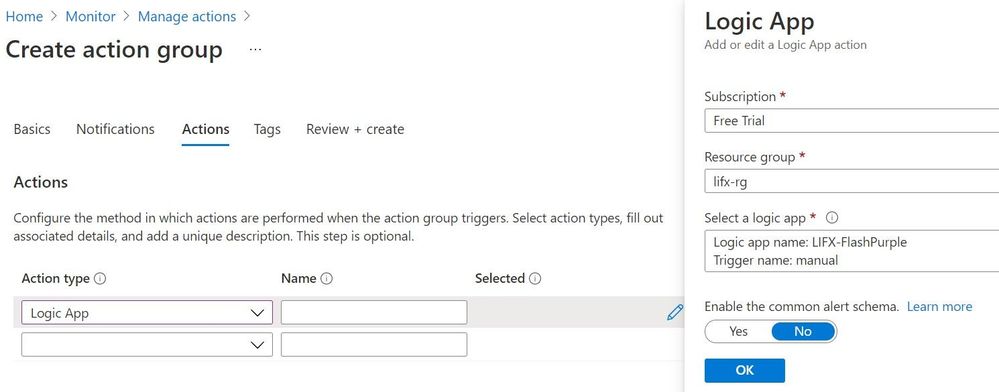Set common alert schema toggle to No

(803, 331)
